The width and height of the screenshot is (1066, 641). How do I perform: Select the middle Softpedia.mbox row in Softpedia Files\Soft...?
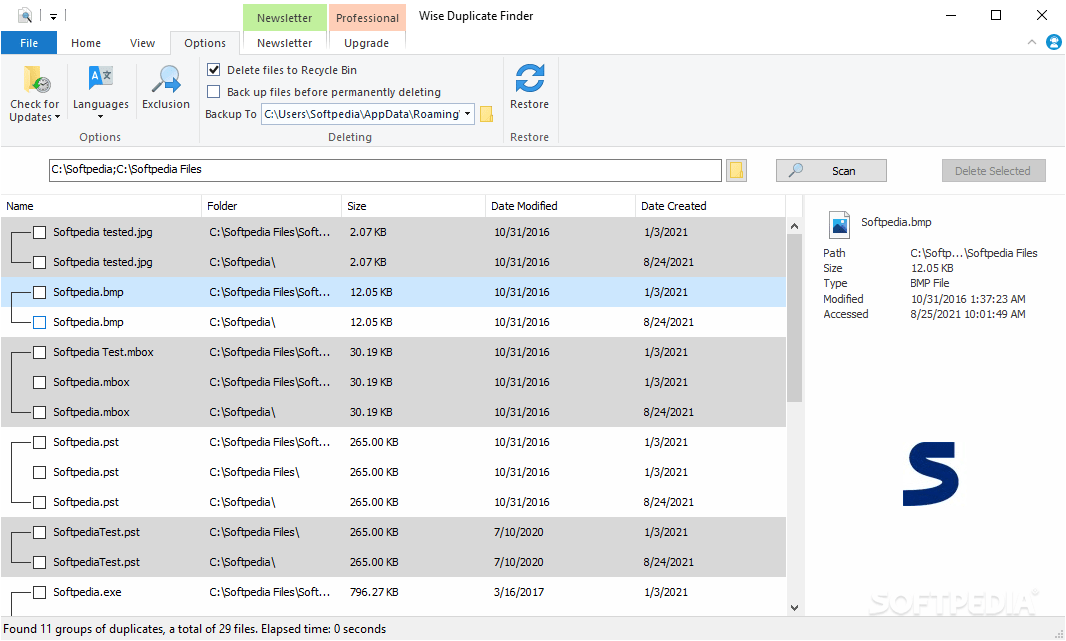[x=393, y=382]
